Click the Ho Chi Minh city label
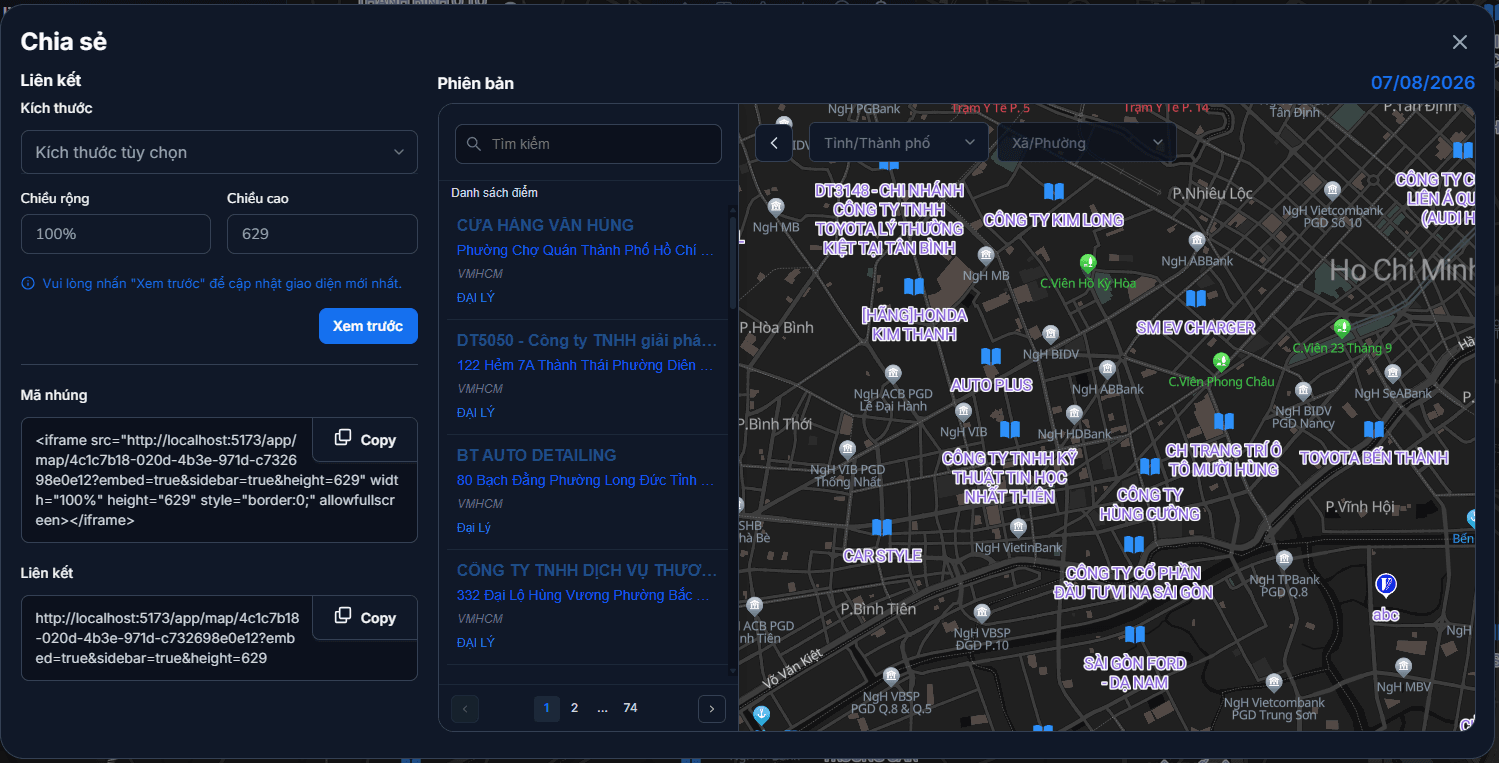 [1402, 269]
